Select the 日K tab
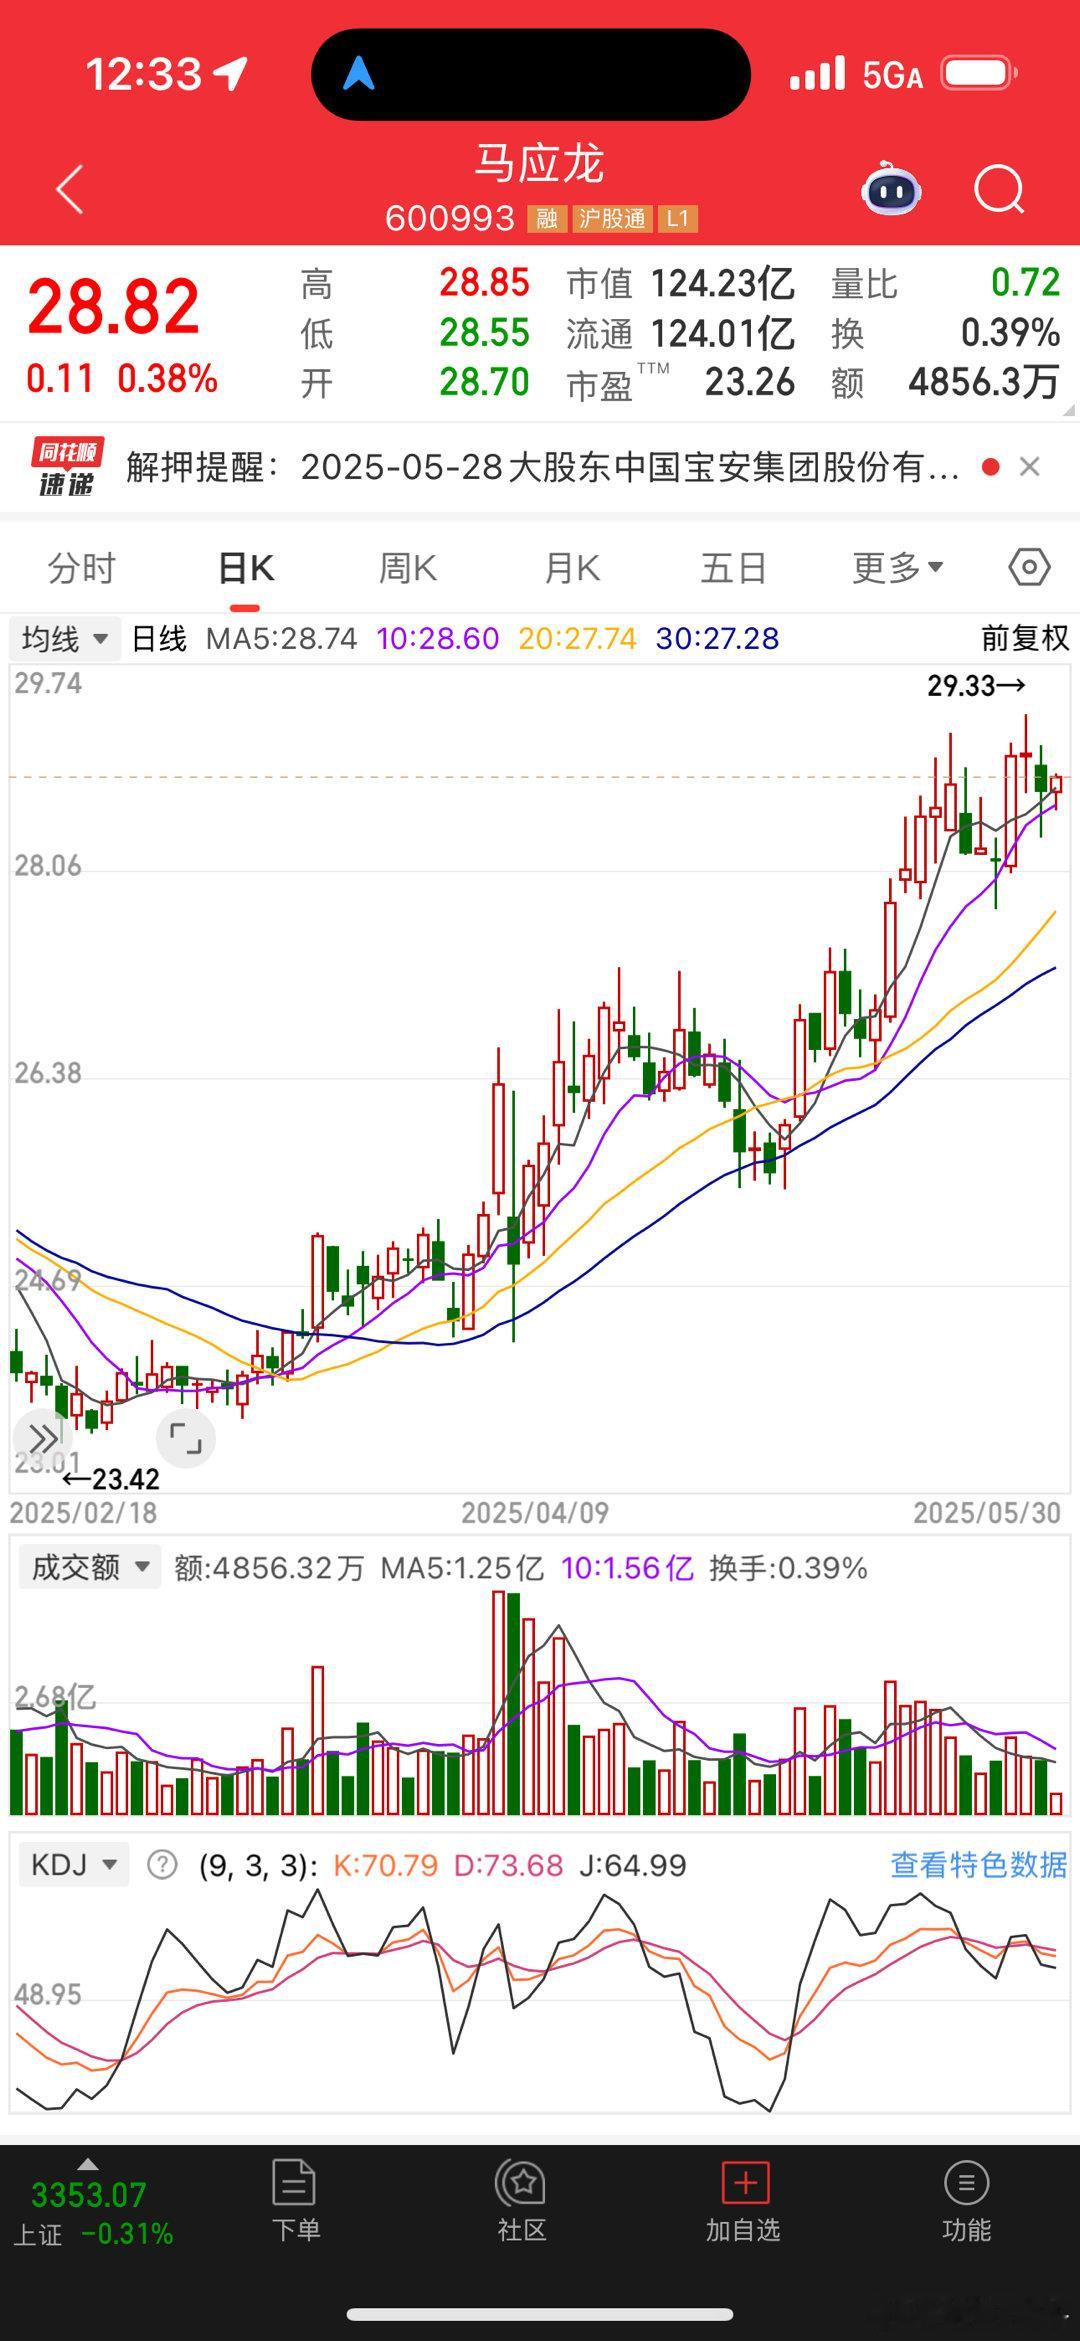Viewport: 1080px width, 2341px height. click(x=246, y=568)
